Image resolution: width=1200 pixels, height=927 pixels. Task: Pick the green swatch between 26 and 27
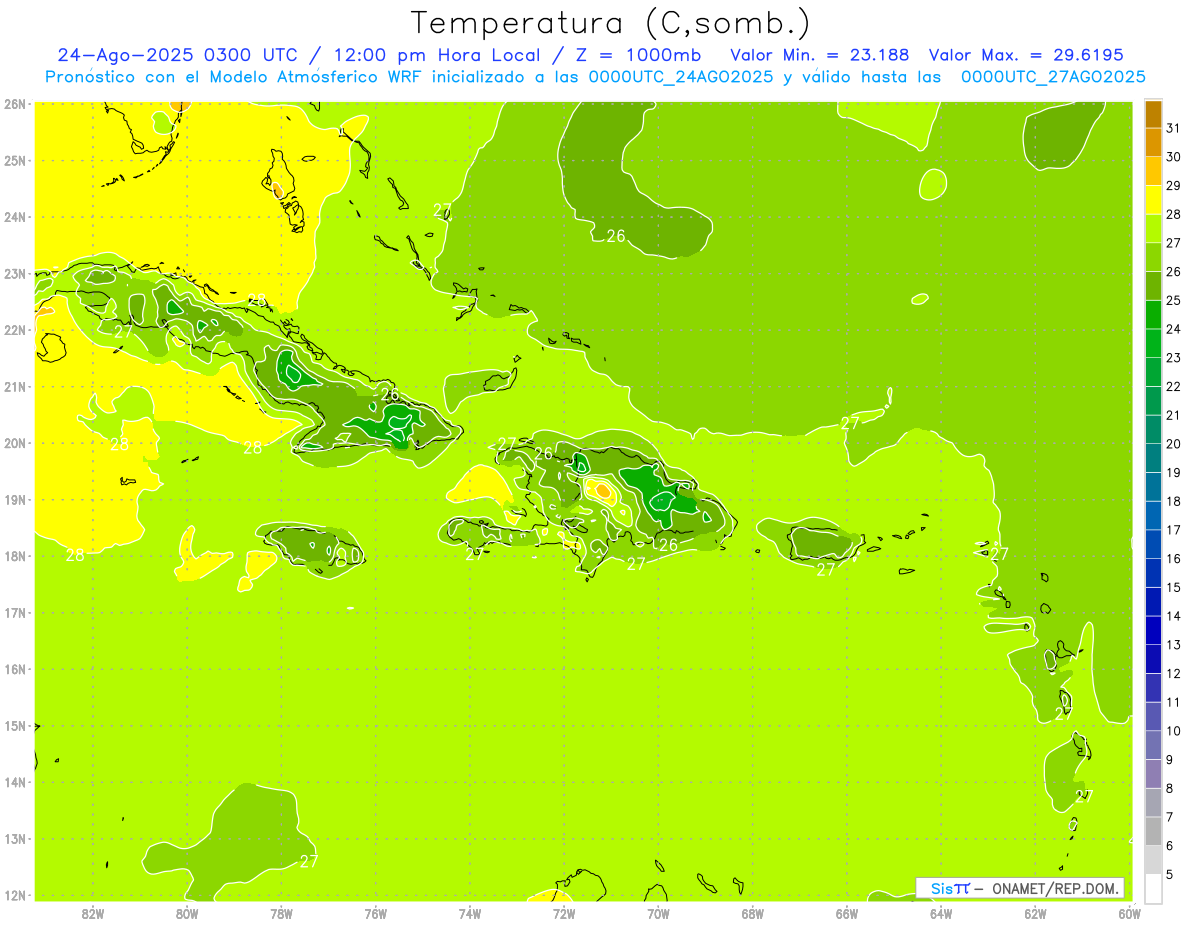[x=1153, y=258]
